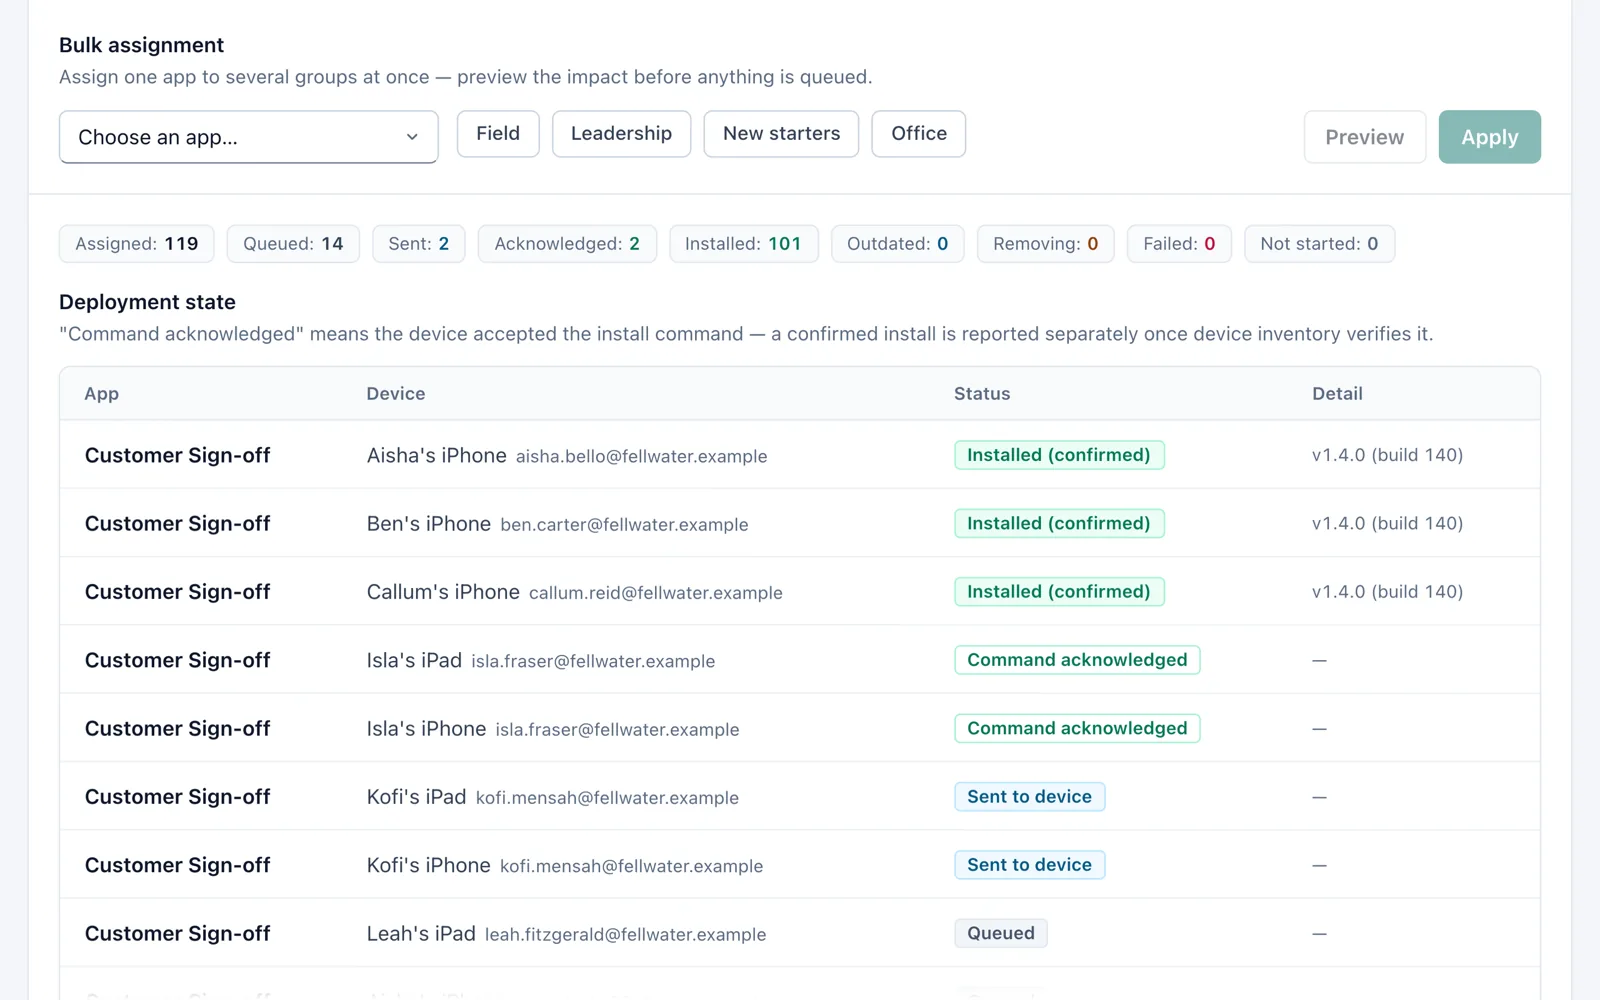Click leah.fitzgerald@fellwater.example email
The height and width of the screenshot is (1000, 1600).
[x=626, y=935]
